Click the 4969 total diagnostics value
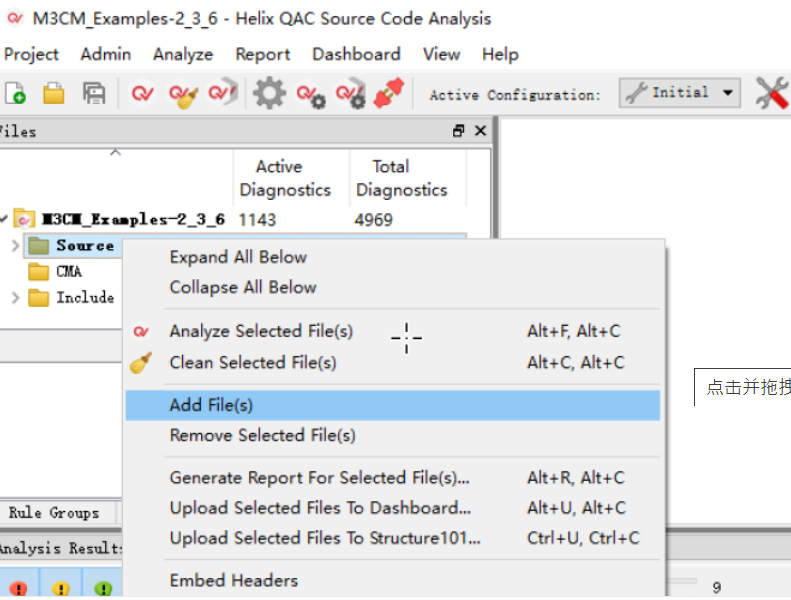This screenshot has height=600, width=791. (373, 220)
